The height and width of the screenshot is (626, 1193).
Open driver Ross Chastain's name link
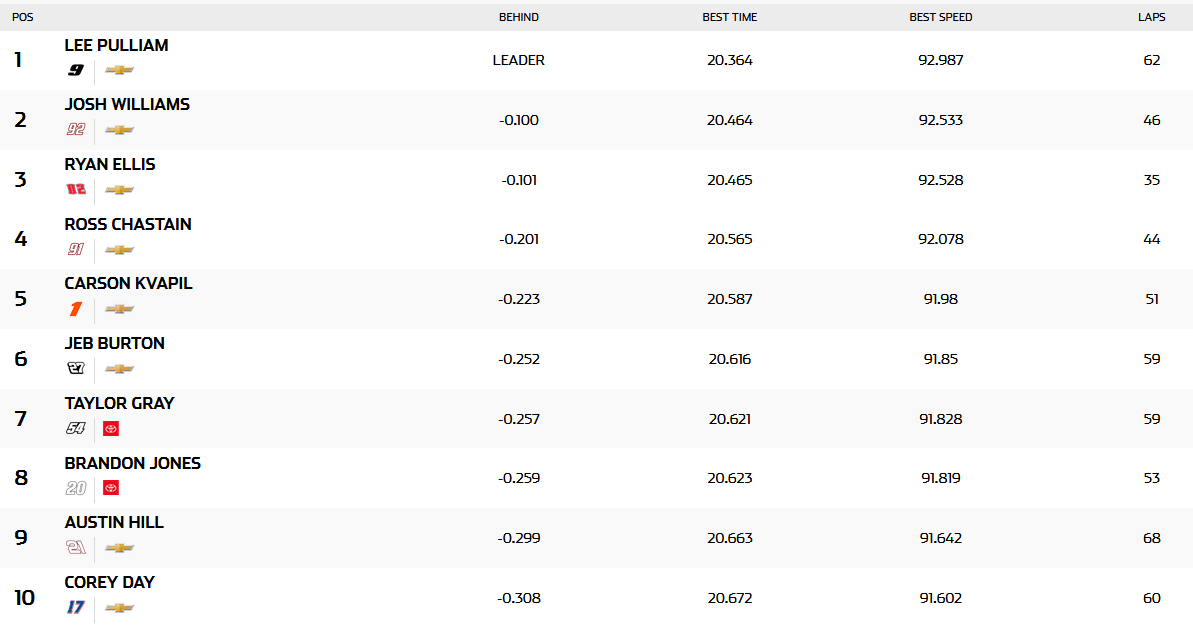point(128,224)
